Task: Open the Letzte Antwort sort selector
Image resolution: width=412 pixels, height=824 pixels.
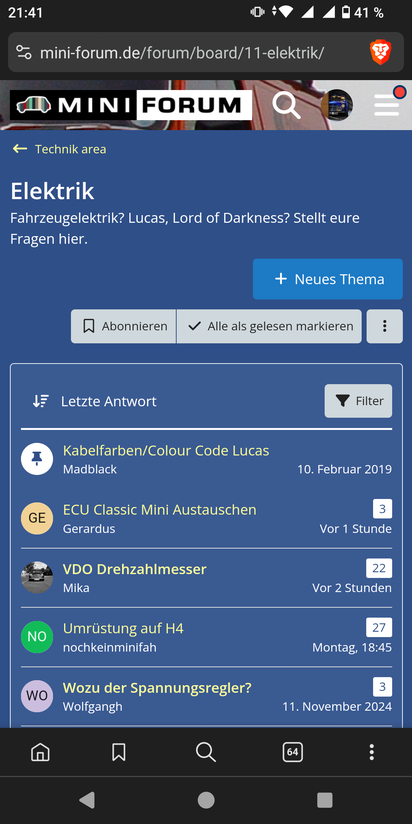Action: 94,401
